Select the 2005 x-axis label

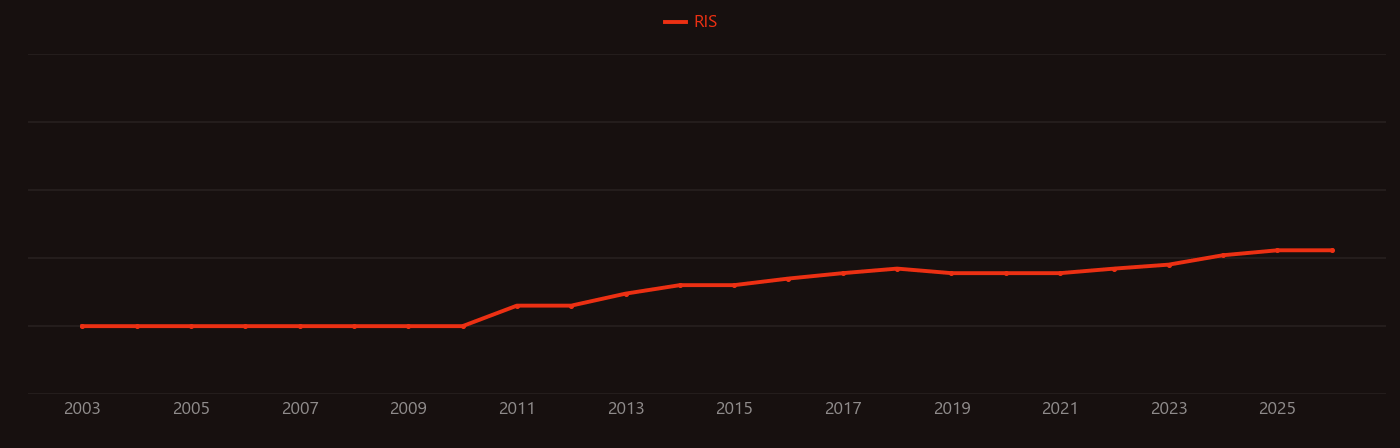click(191, 409)
